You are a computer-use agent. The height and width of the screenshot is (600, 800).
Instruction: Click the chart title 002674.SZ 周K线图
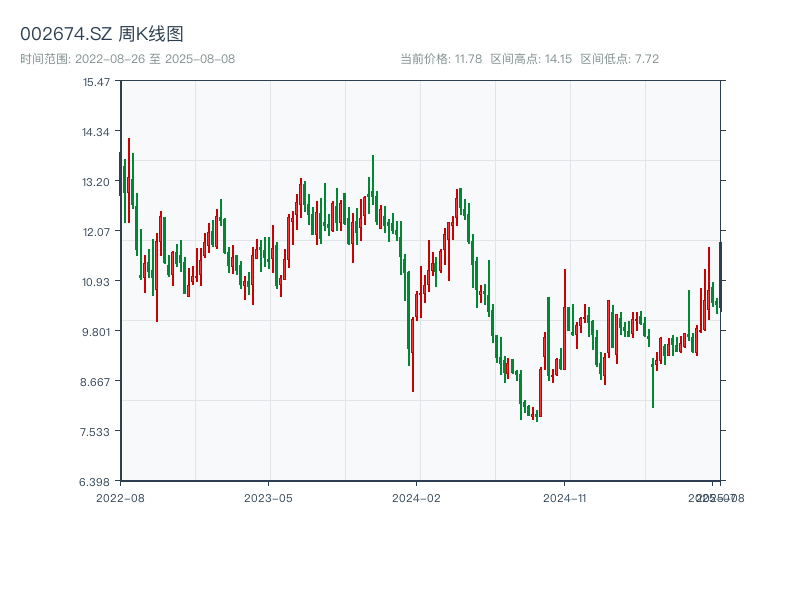tap(102, 35)
